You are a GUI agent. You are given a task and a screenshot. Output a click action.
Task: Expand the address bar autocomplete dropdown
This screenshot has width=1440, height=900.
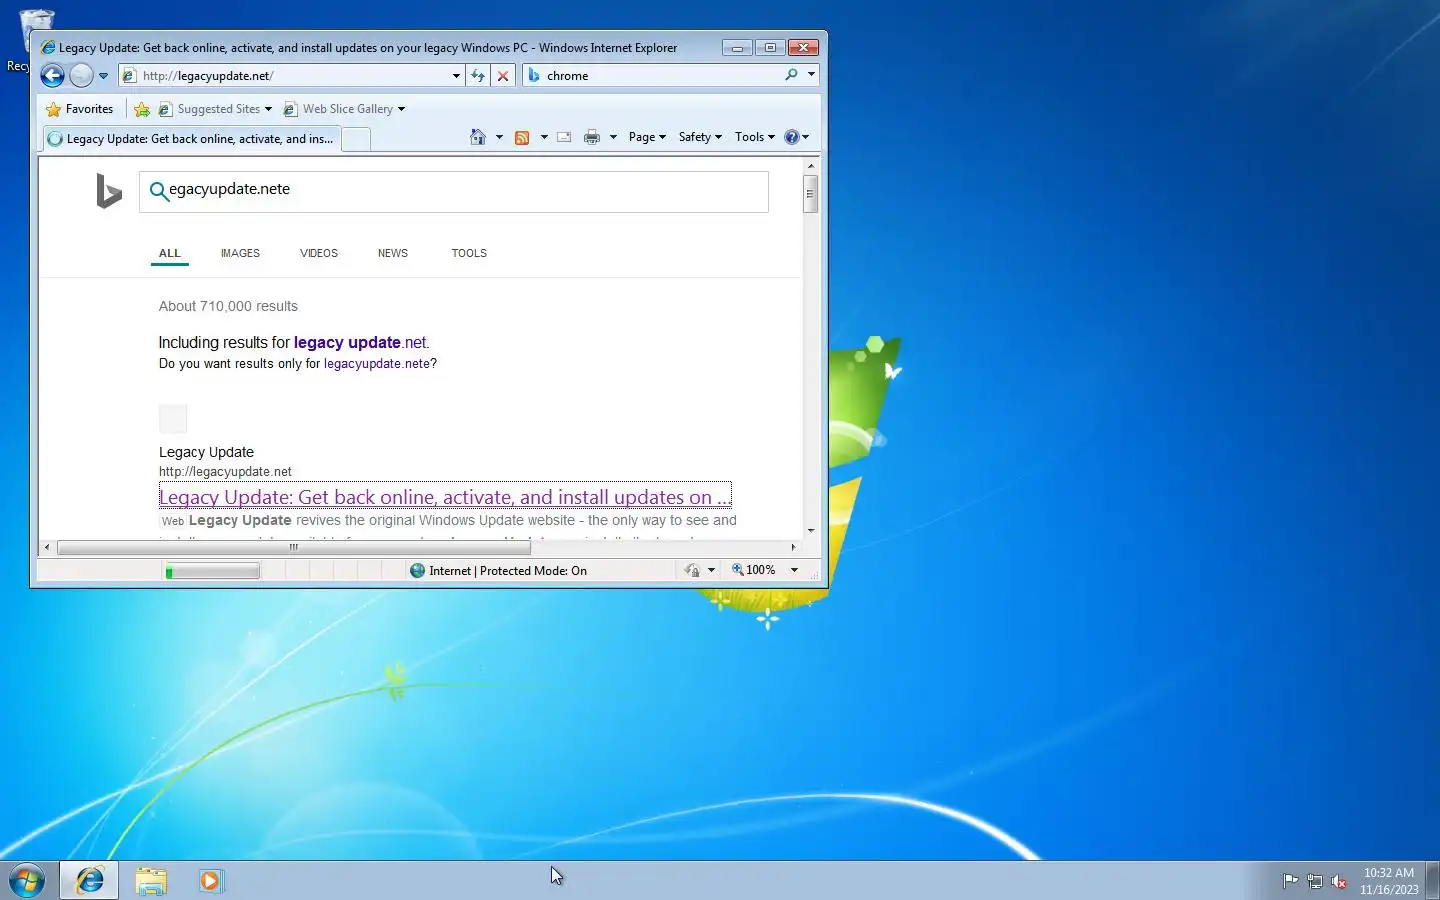456,76
